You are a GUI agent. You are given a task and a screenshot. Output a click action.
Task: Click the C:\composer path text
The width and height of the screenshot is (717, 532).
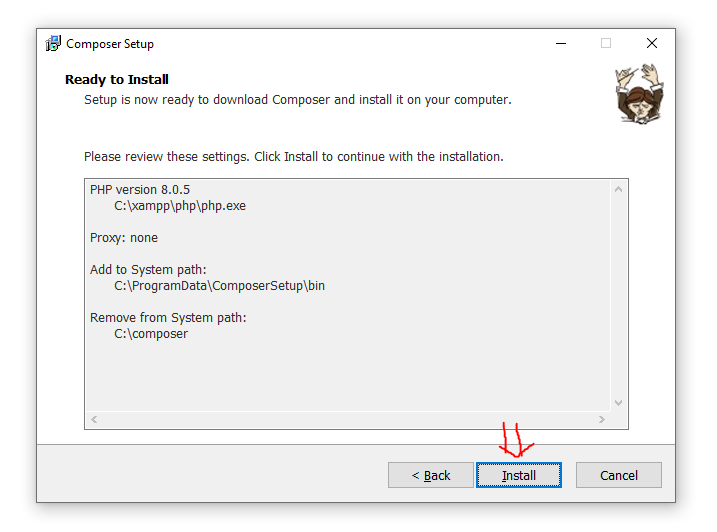tap(151, 334)
